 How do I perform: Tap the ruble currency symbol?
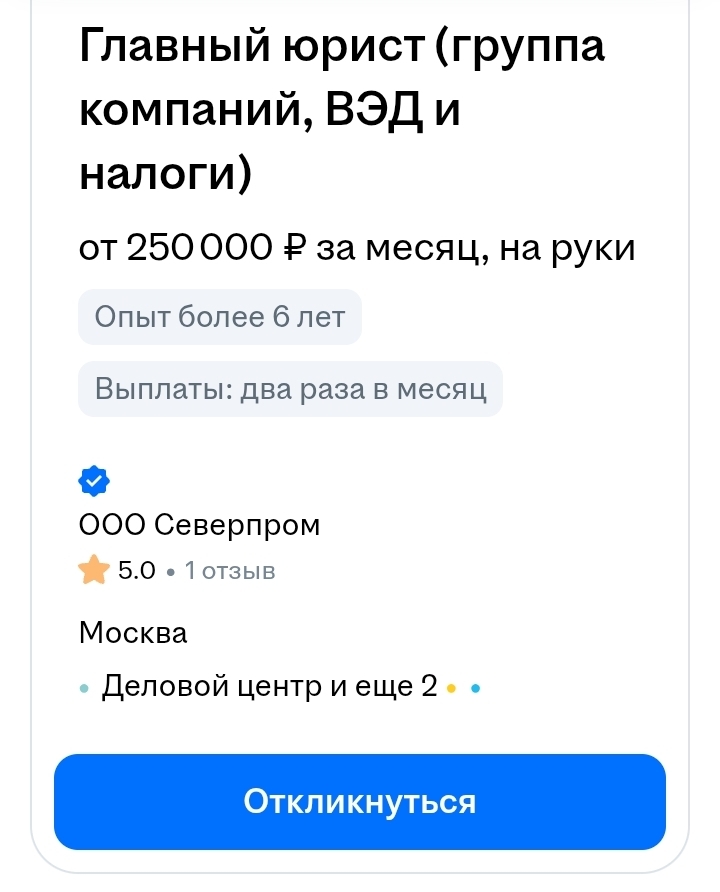click(x=294, y=248)
